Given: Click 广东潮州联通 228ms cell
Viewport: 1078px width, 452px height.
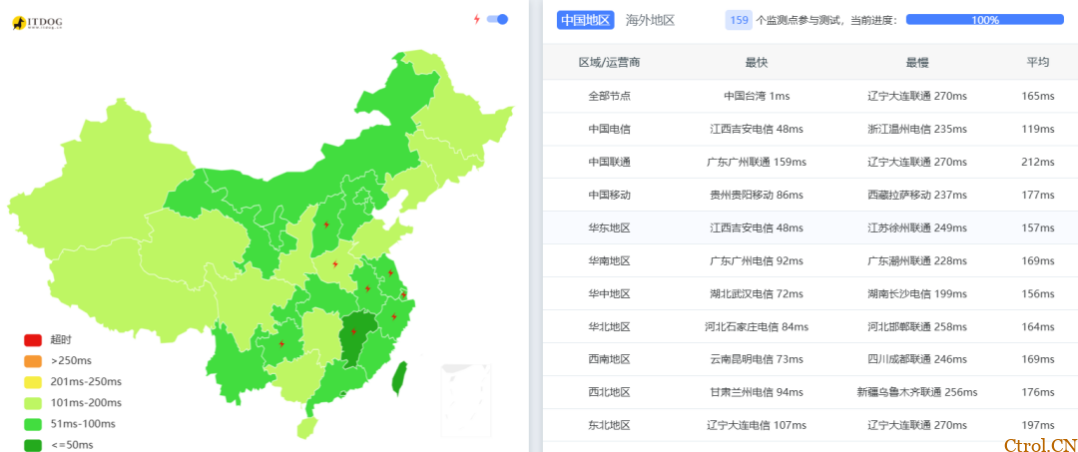Looking at the screenshot, I should (917, 261).
